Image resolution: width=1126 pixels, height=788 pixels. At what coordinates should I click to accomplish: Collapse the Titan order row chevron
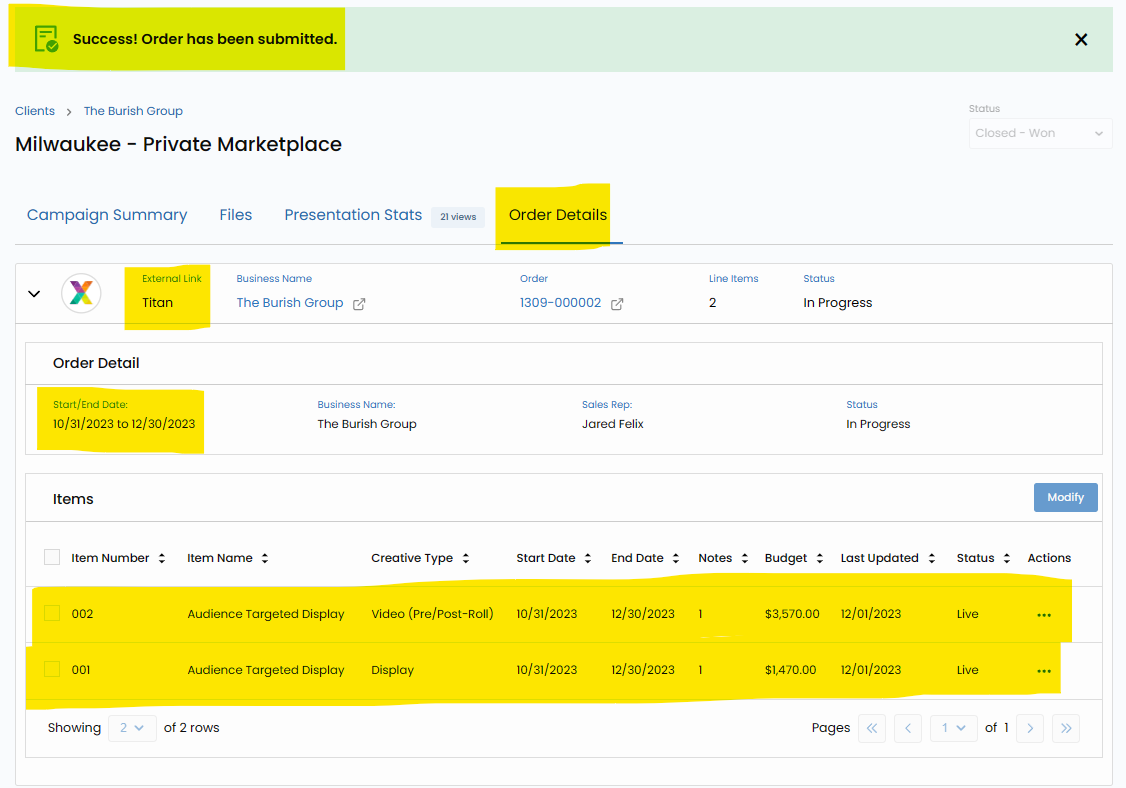click(34, 294)
